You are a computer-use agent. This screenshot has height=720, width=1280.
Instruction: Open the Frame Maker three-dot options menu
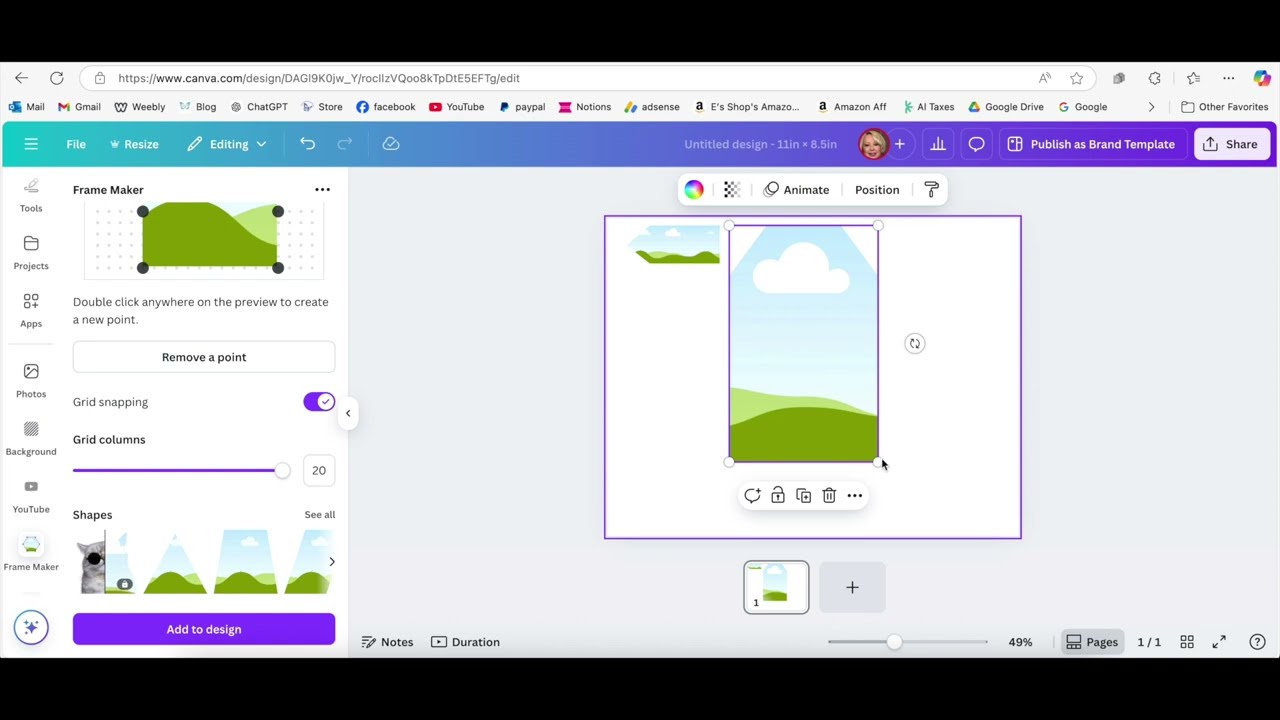point(322,190)
